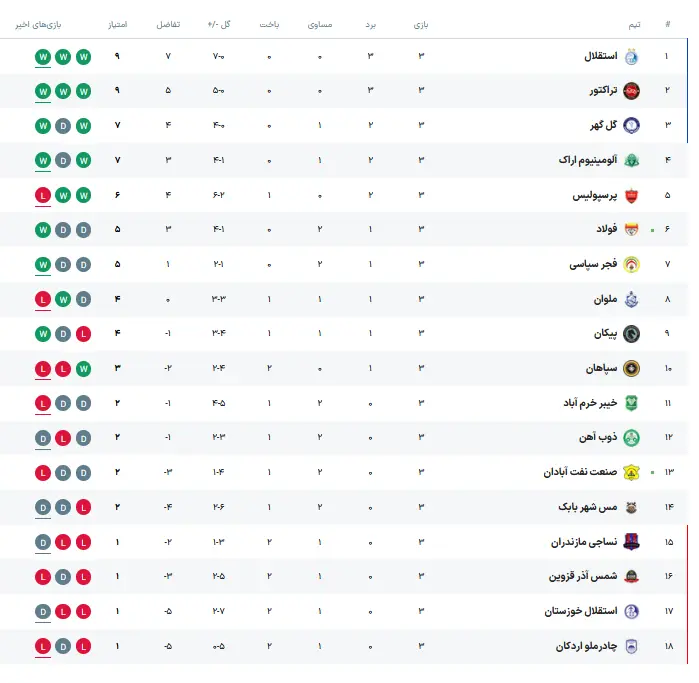Sort by تفاضل column header
The width and height of the screenshot is (699, 683).
168,25
